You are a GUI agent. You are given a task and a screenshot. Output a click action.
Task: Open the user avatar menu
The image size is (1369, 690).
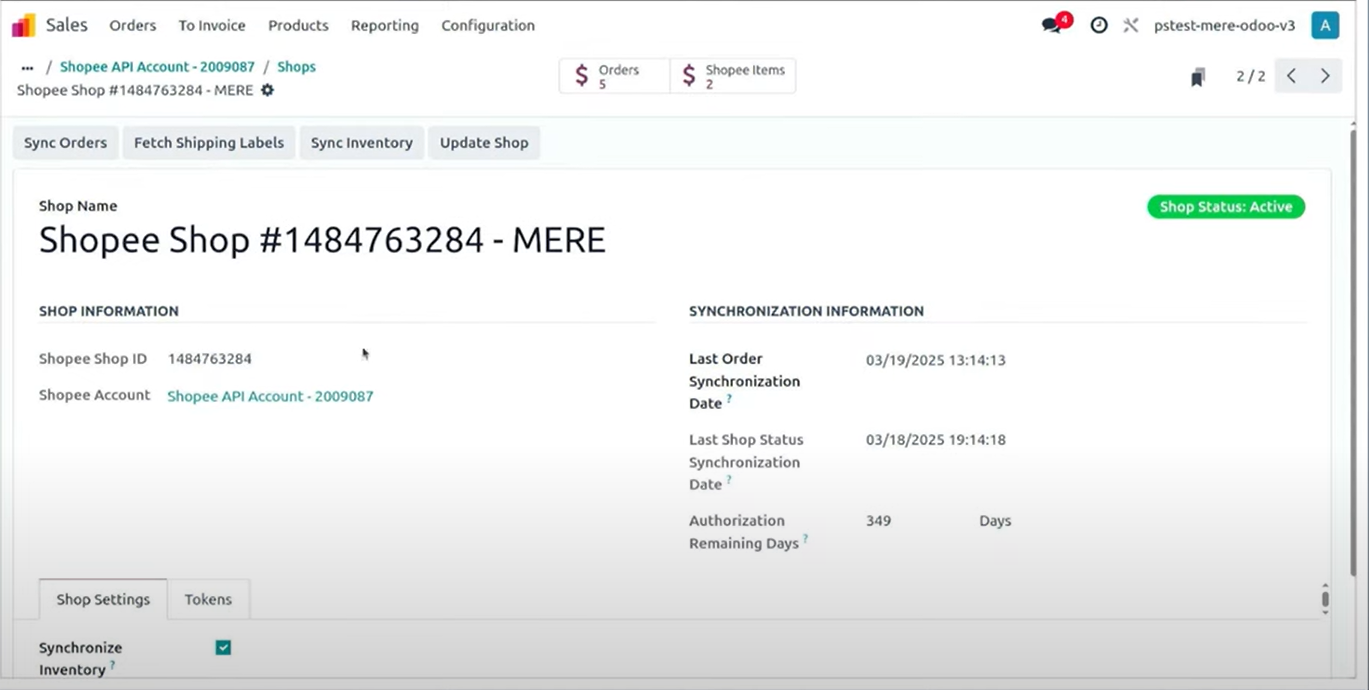[1325, 25]
